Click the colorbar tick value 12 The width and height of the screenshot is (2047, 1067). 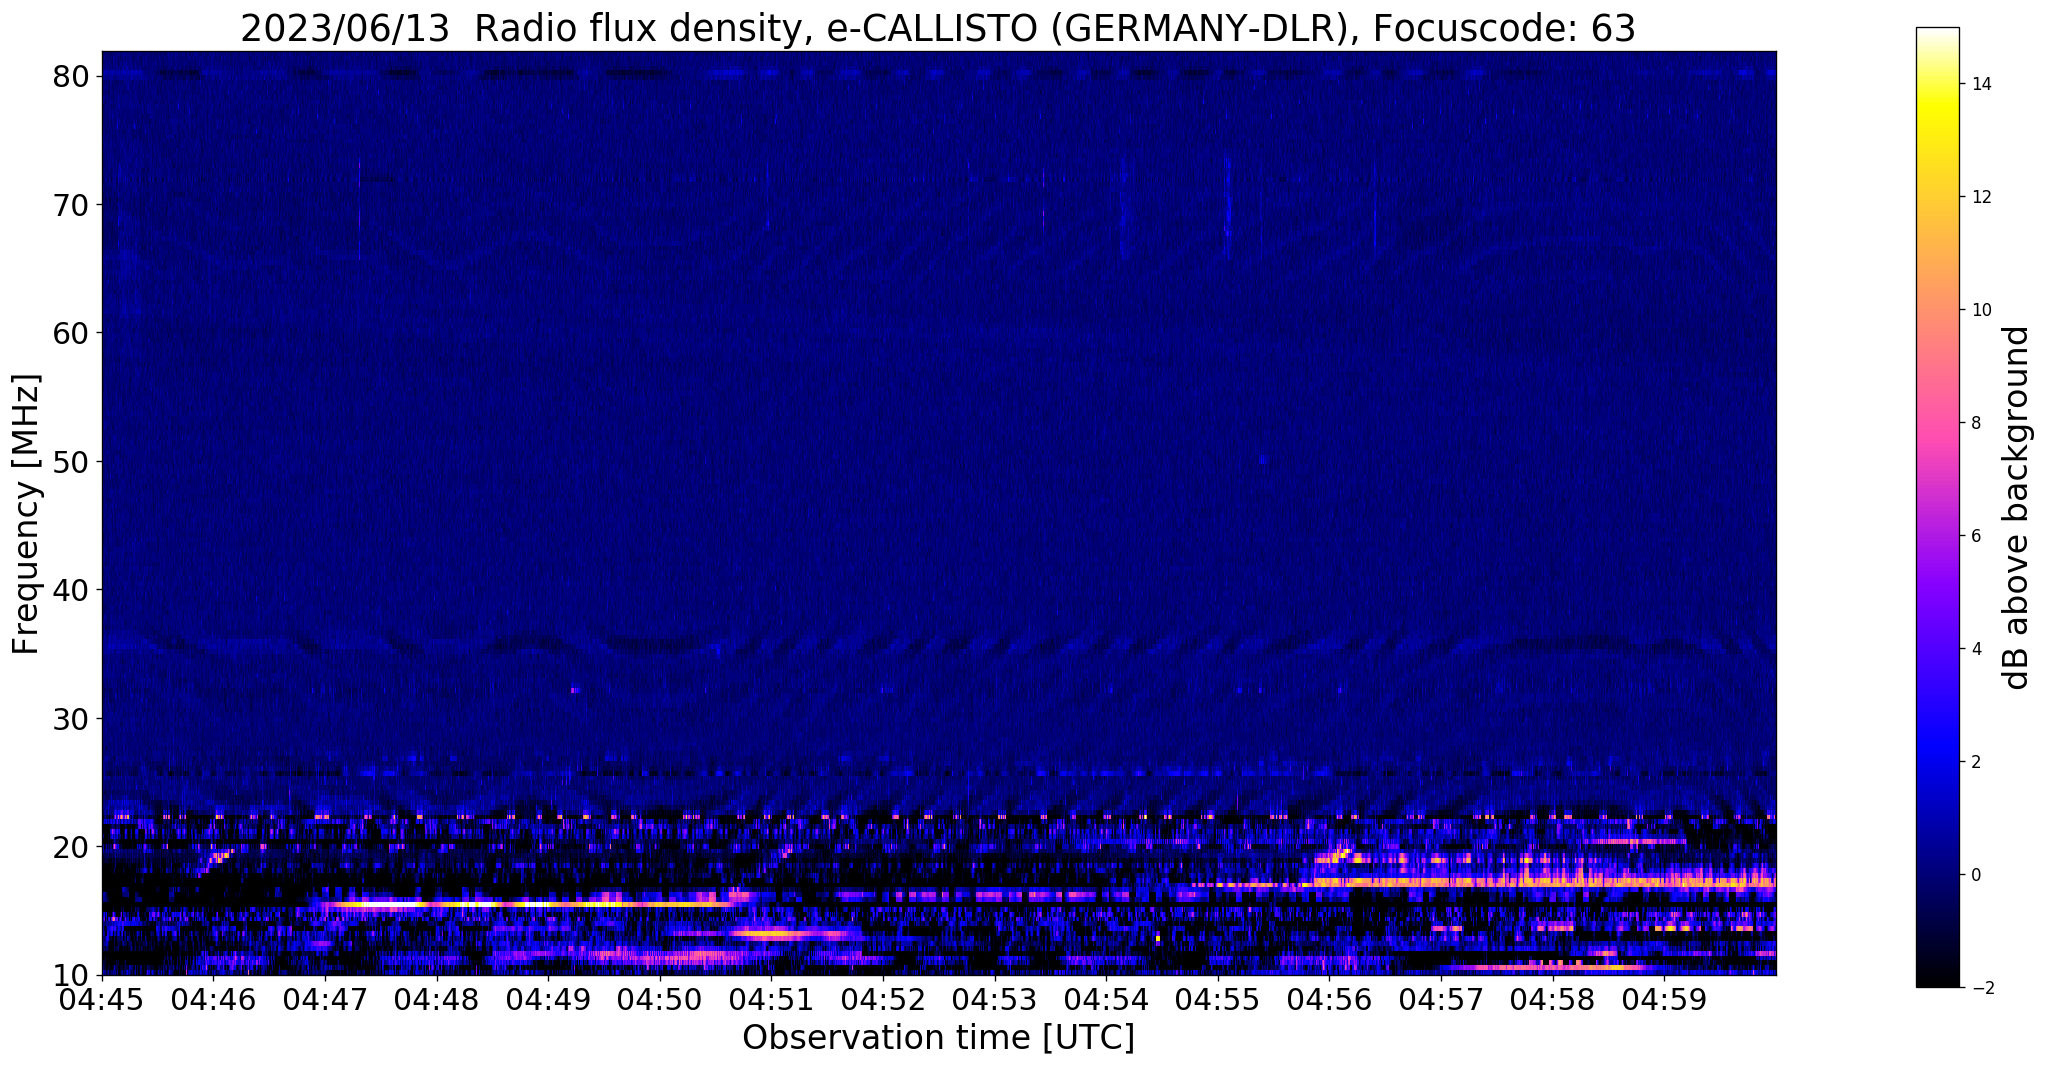(x=1980, y=197)
